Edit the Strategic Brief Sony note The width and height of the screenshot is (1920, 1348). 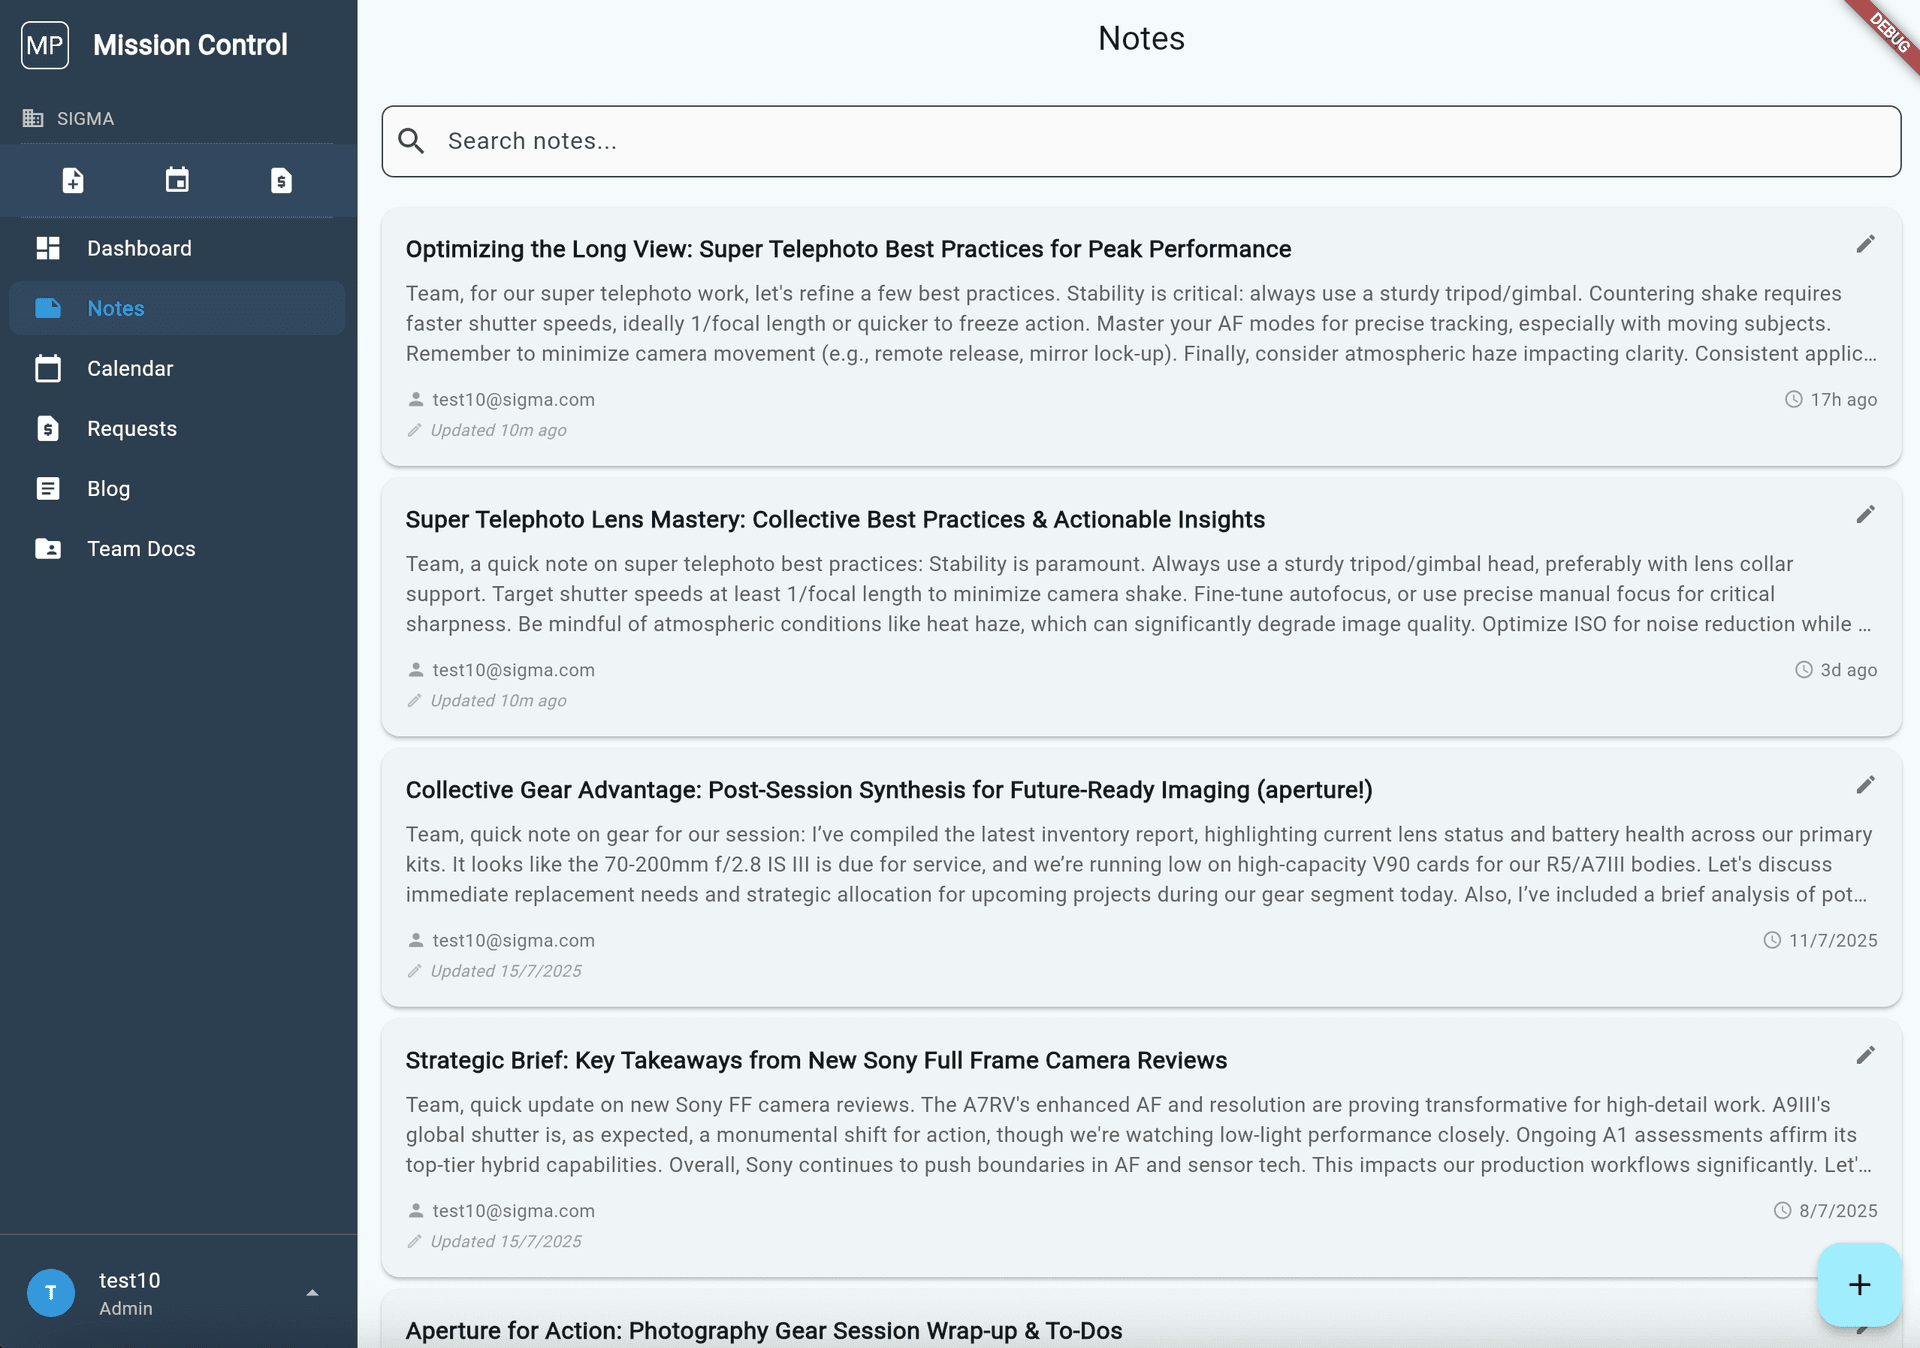click(x=1865, y=1055)
